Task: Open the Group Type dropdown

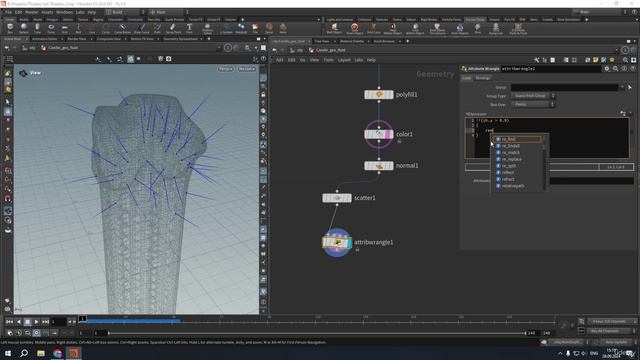Action: (533, 96)
